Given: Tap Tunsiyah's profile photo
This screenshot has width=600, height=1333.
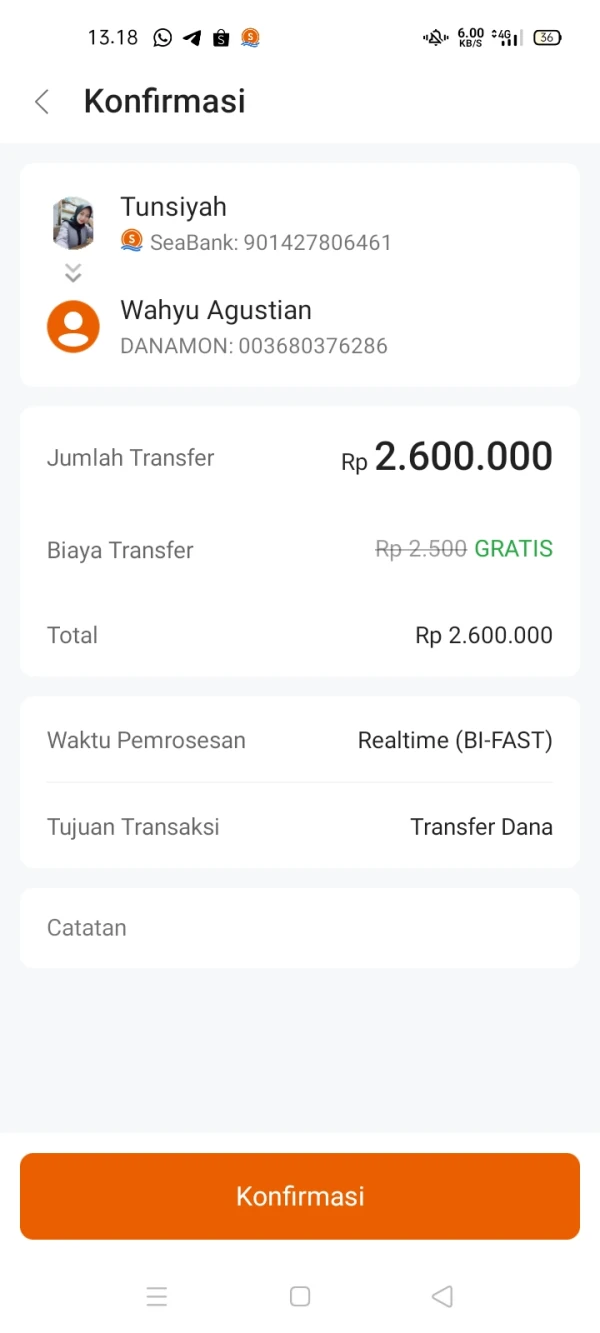Looking at the screenshot, I should click(73, 223).
